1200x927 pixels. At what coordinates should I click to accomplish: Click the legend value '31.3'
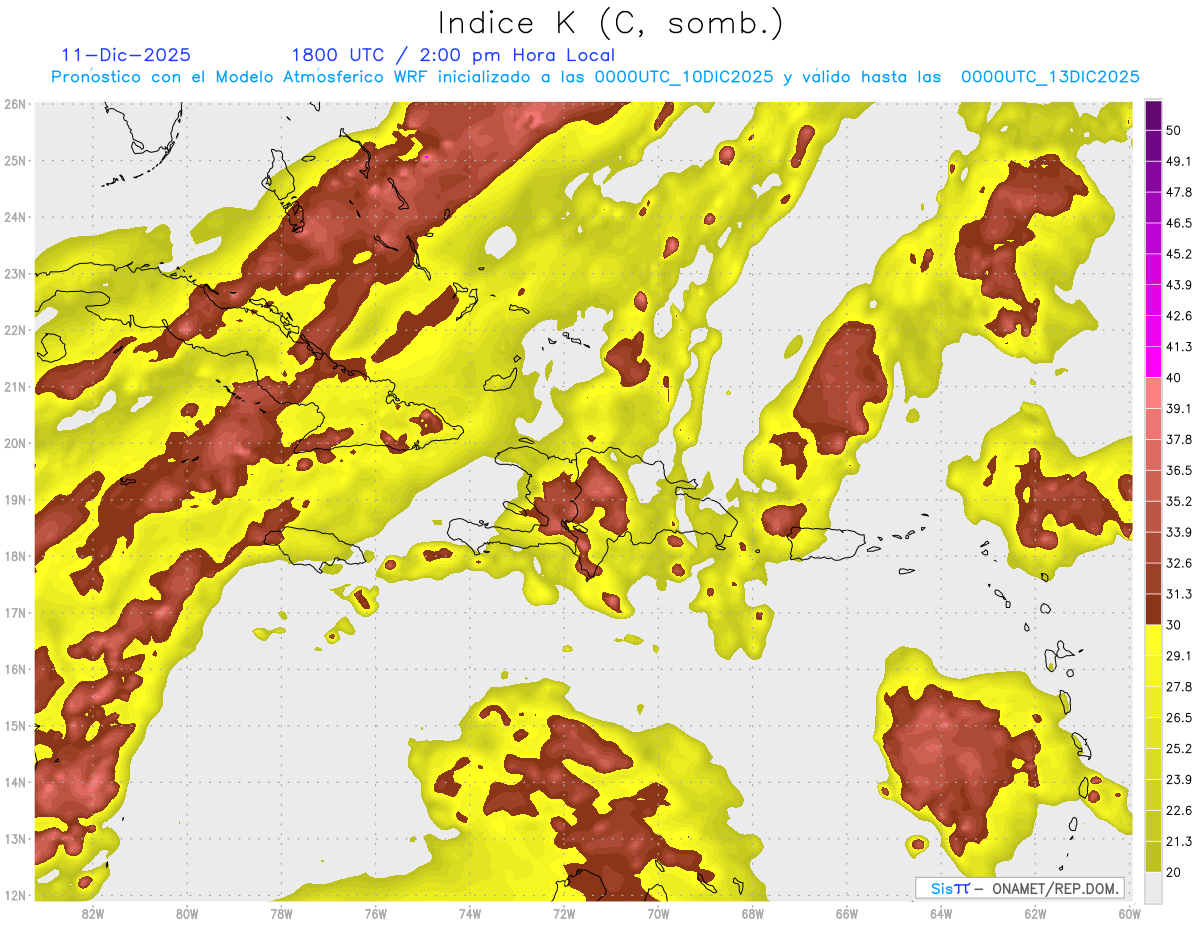pos(1179,594)
